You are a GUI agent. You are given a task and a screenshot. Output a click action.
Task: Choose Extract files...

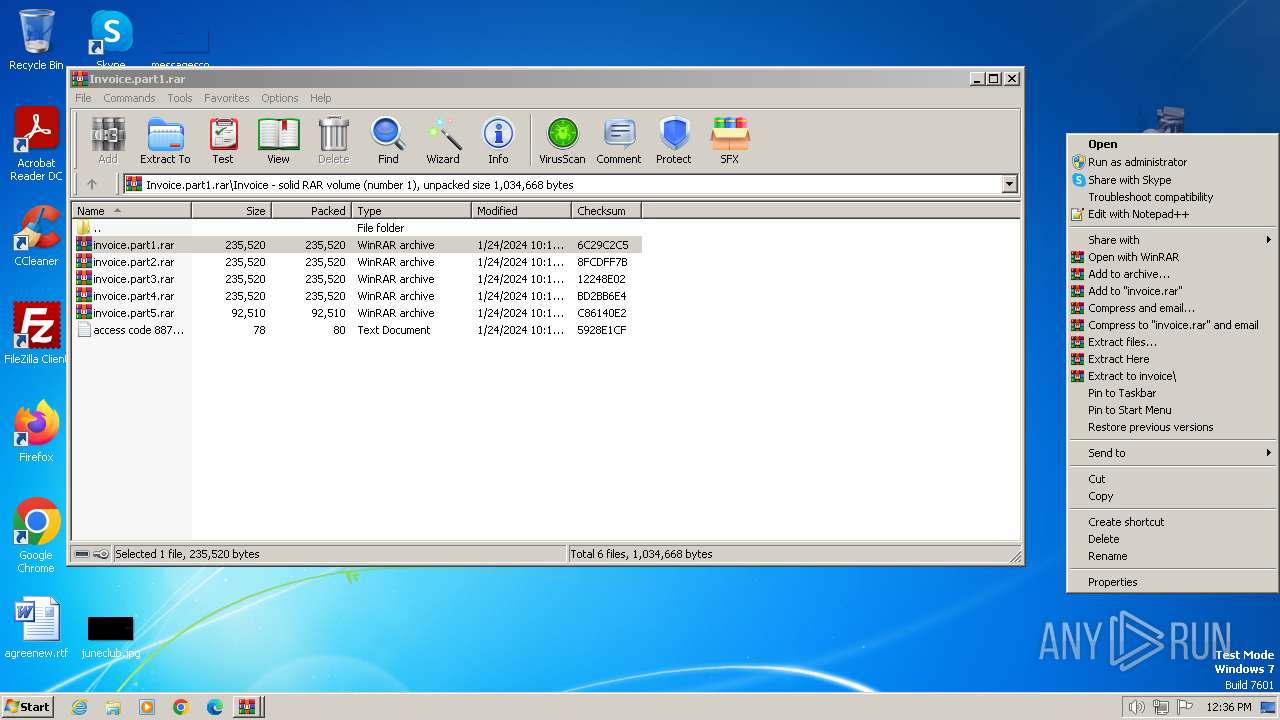pyautogui.click(x=1173, y=342)
